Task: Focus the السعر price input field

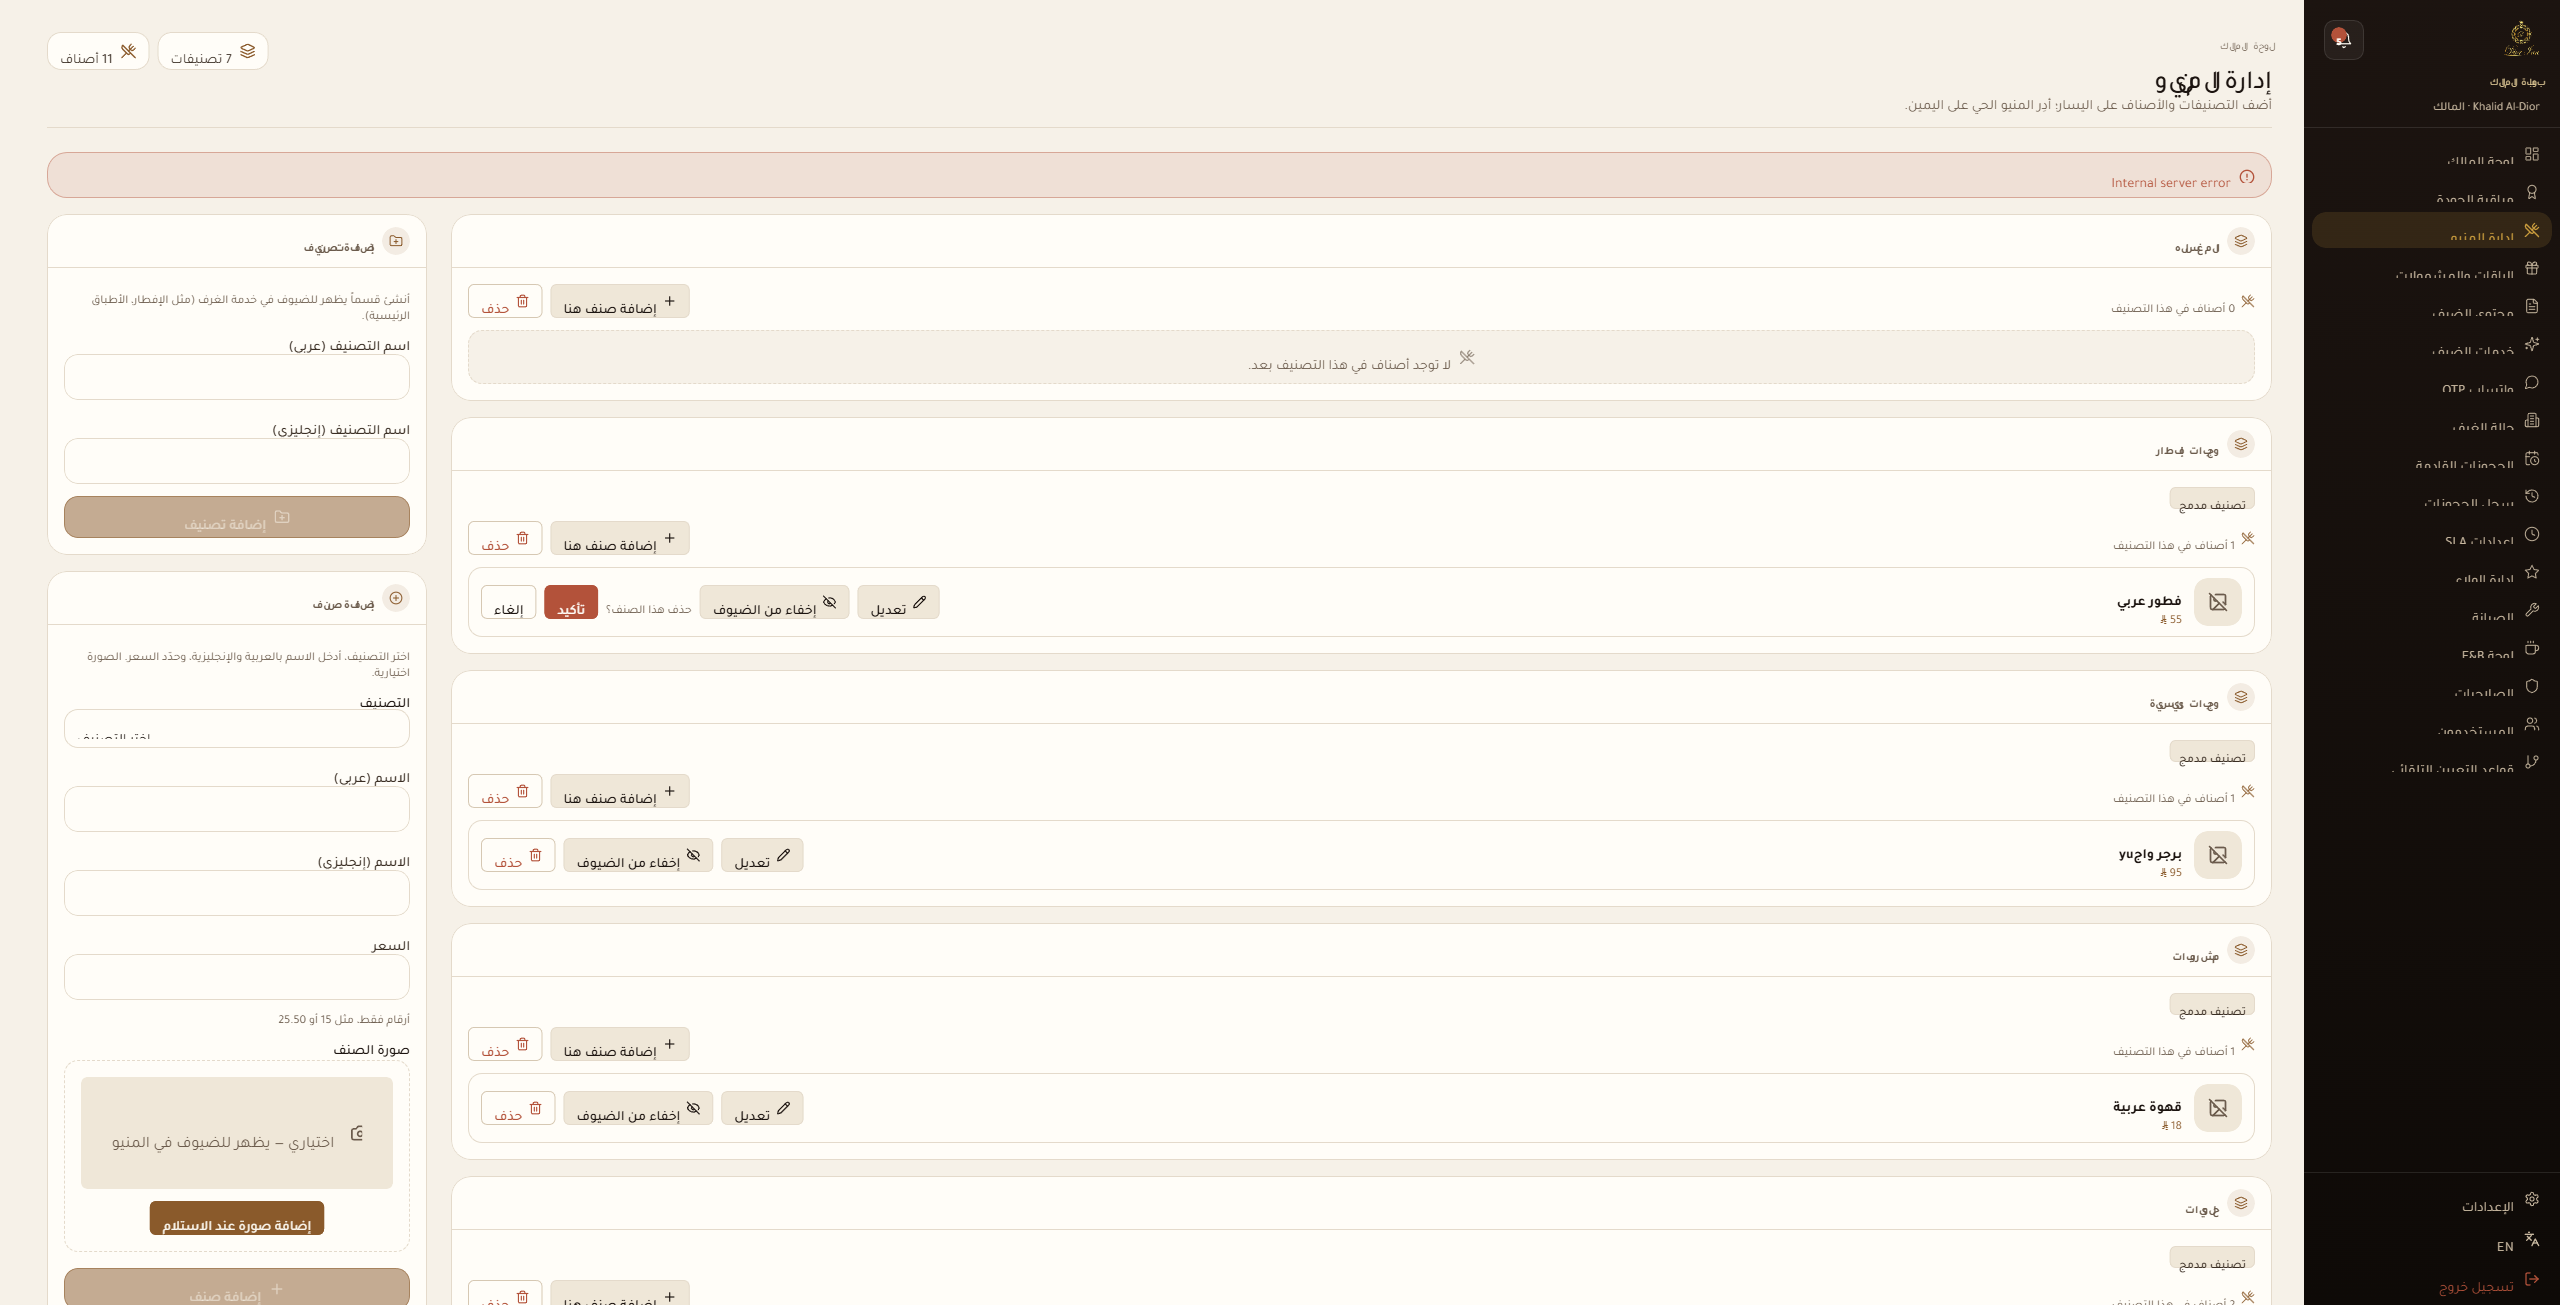Action: pyautogui.click(x=237, y=977)
